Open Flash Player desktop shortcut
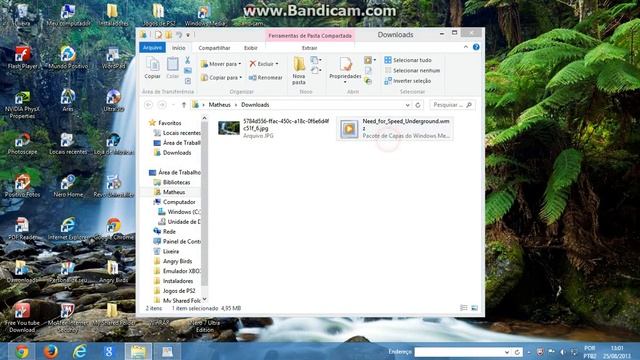The width and height of the screenshot is (640, 360). coord(23,58)
